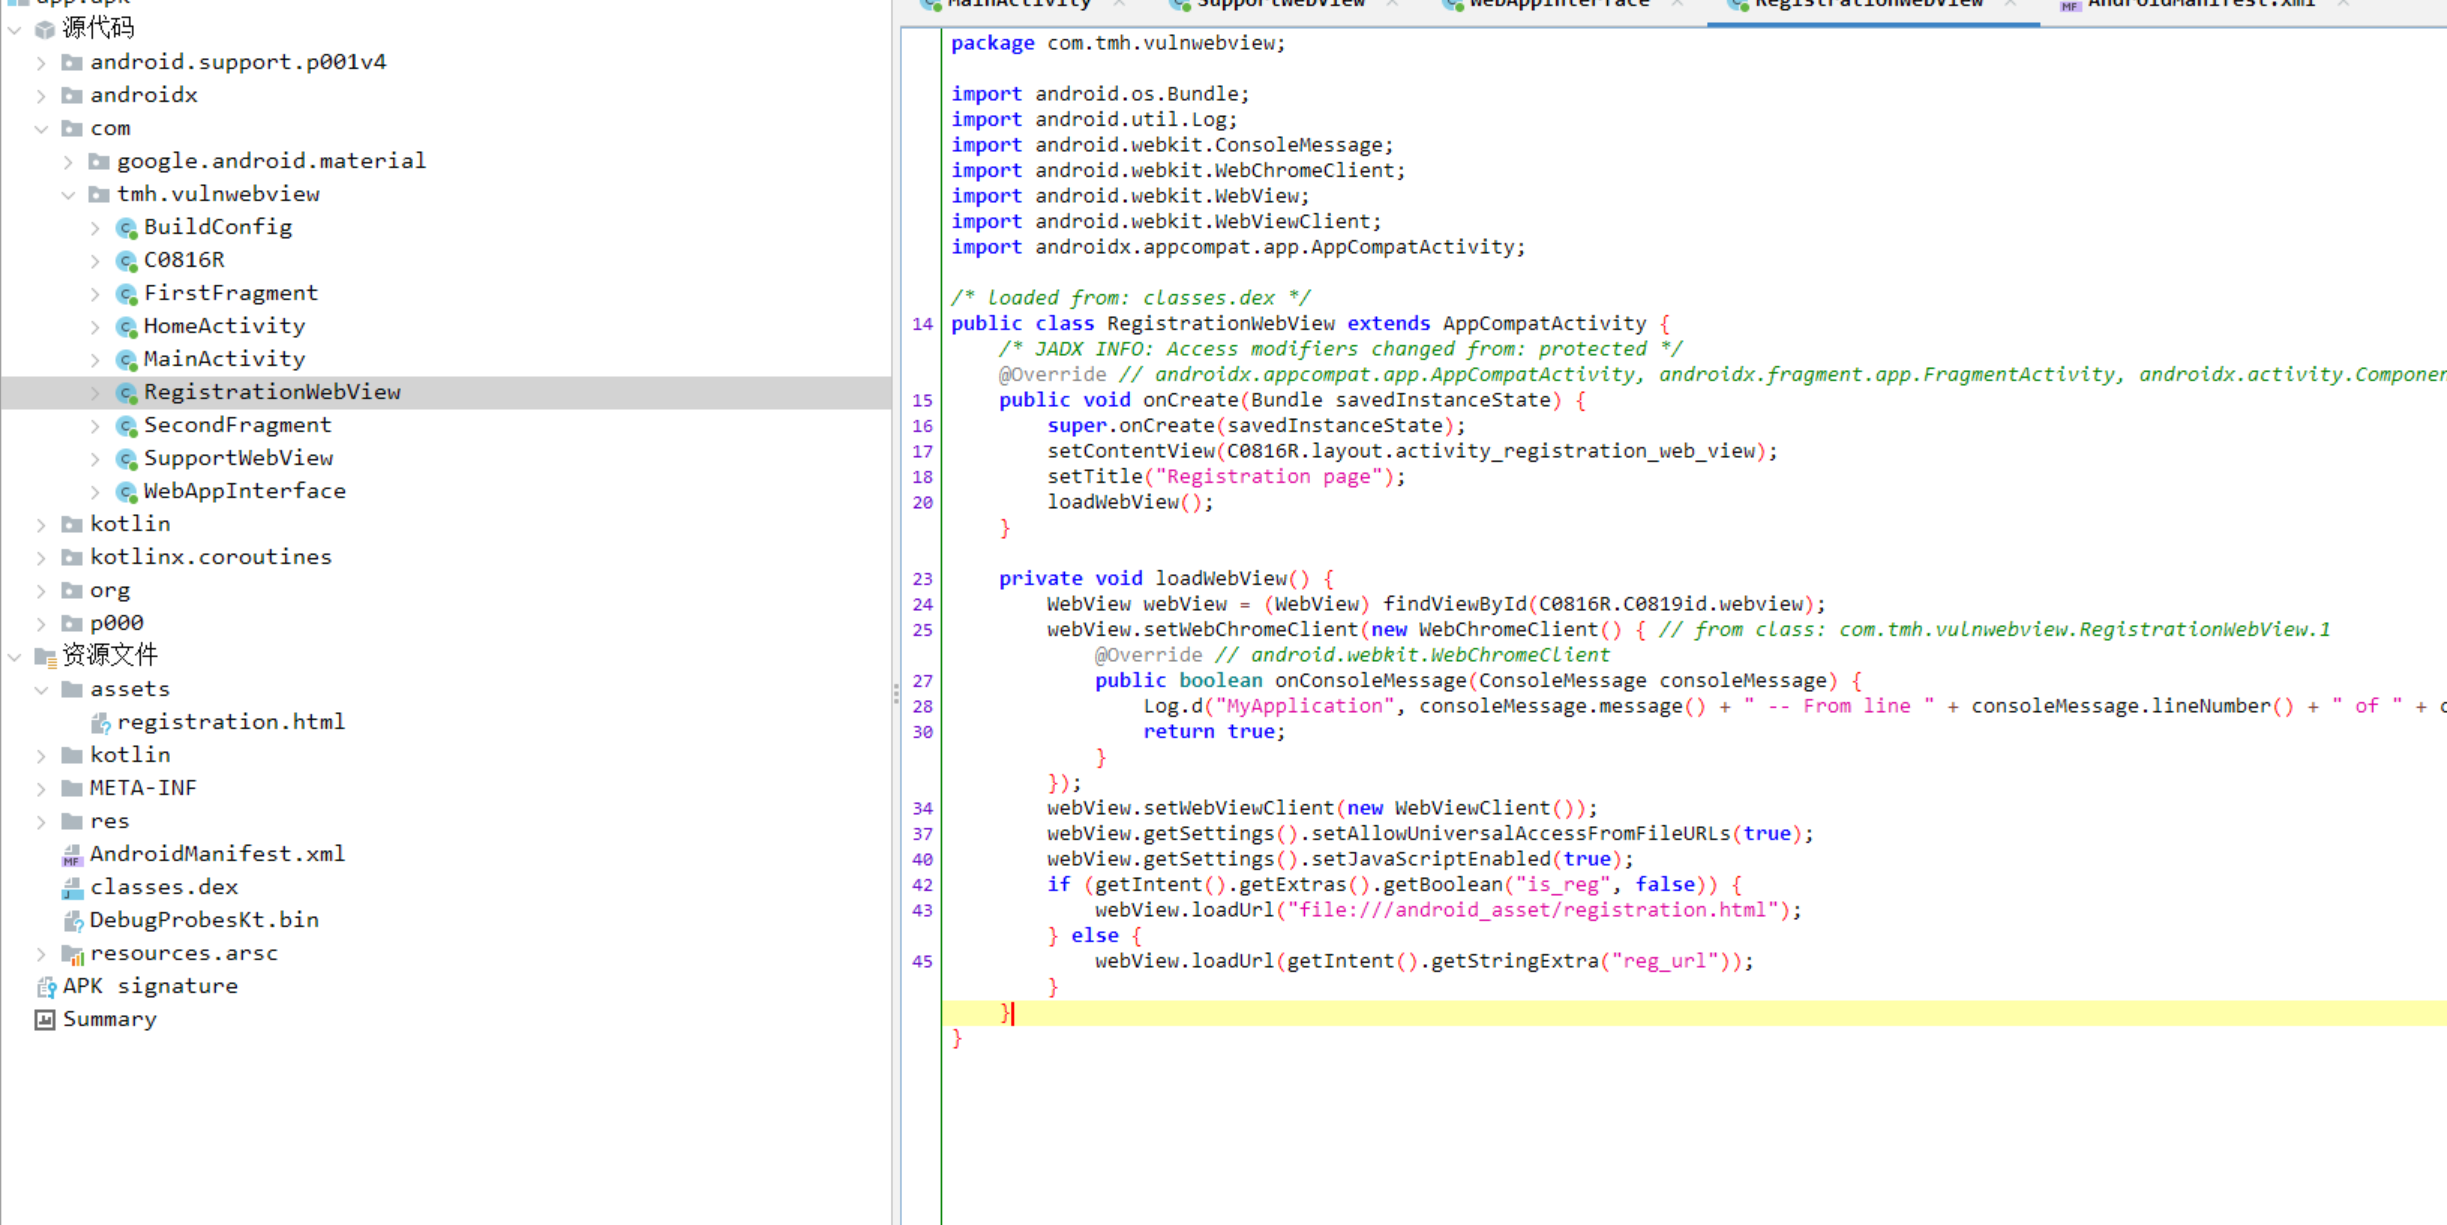Collapse the tmh.vulnwebview package
2447x1225 pixels.
coord(68,195)
